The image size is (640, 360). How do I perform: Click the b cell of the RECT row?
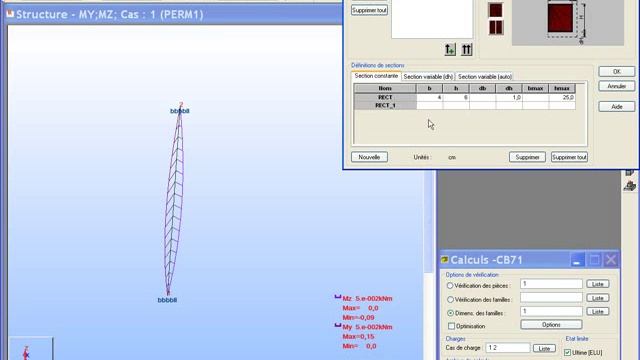[429, 97]
